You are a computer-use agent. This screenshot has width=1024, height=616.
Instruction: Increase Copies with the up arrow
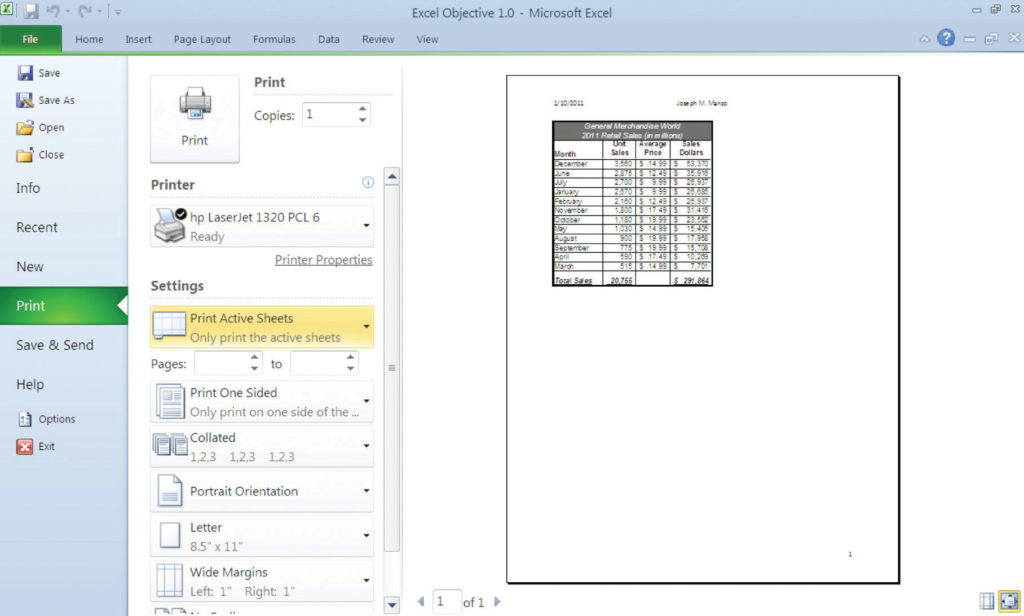(362, 108)
